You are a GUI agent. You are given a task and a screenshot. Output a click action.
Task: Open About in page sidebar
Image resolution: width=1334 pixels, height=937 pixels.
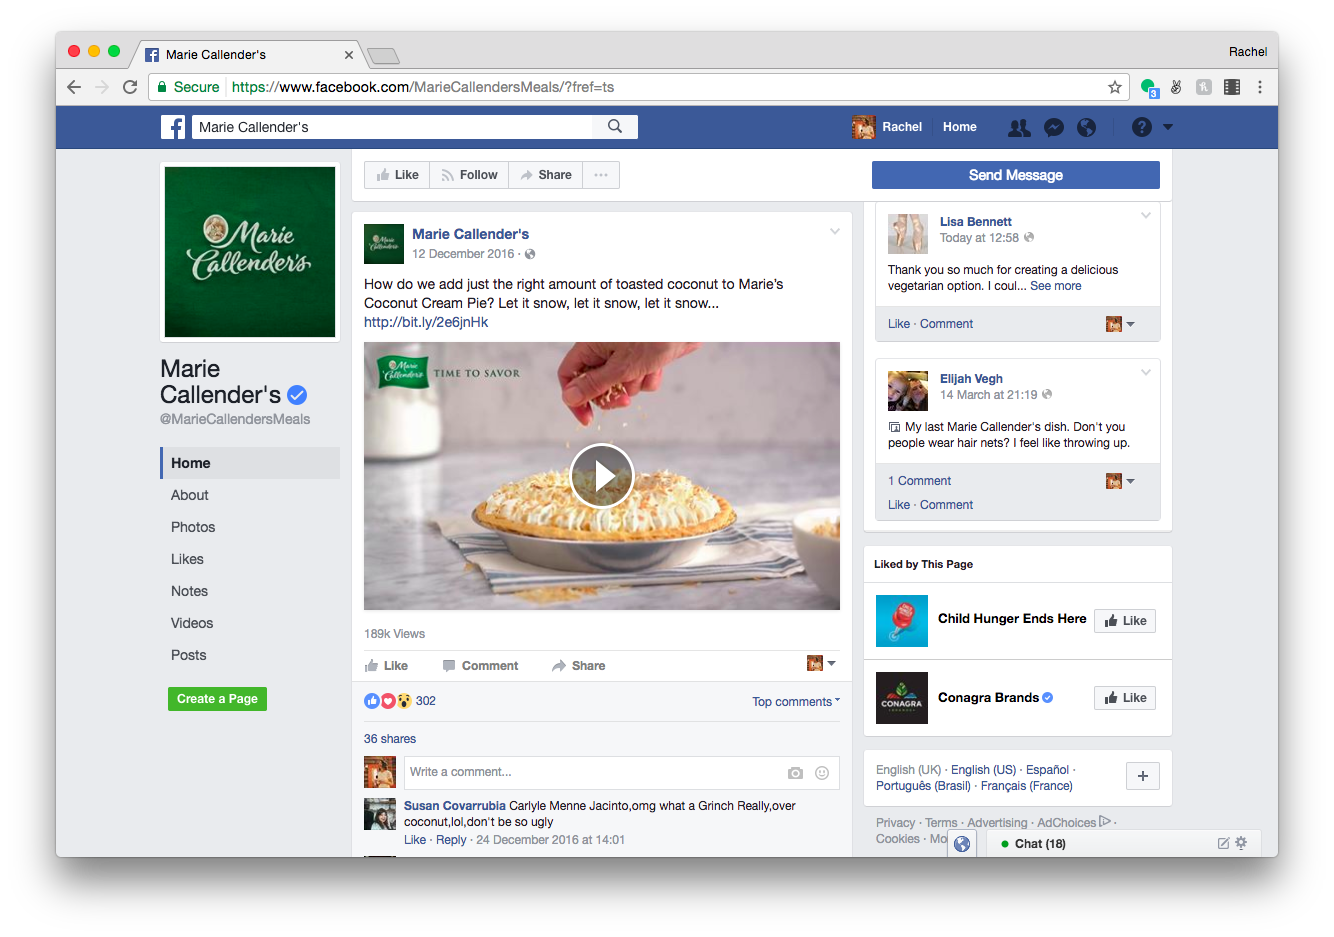click(189, 495)
